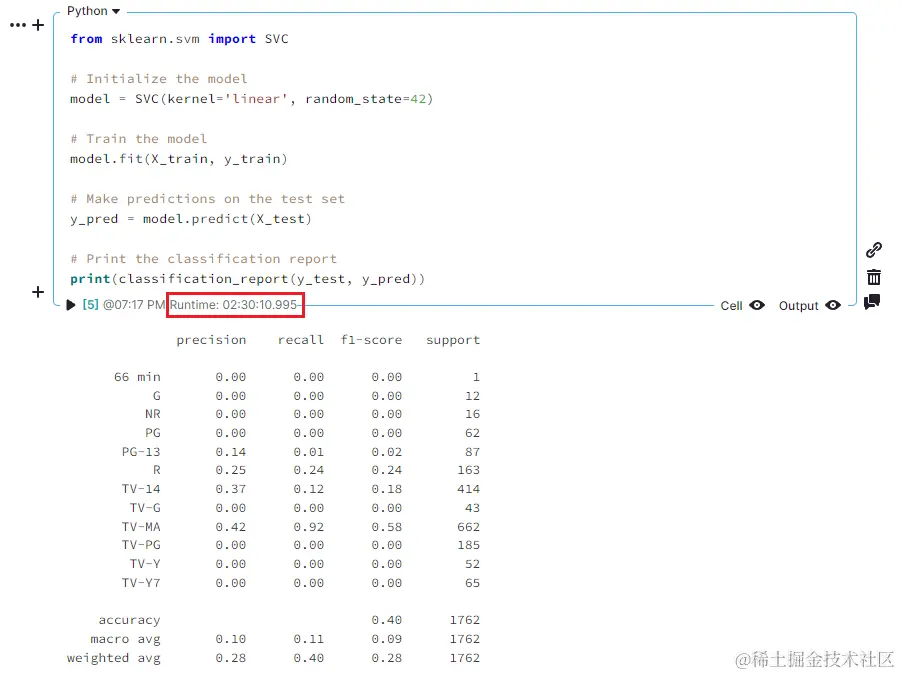
Task: Click the TV-14 precision value 0.37
Action: [230, 489]
